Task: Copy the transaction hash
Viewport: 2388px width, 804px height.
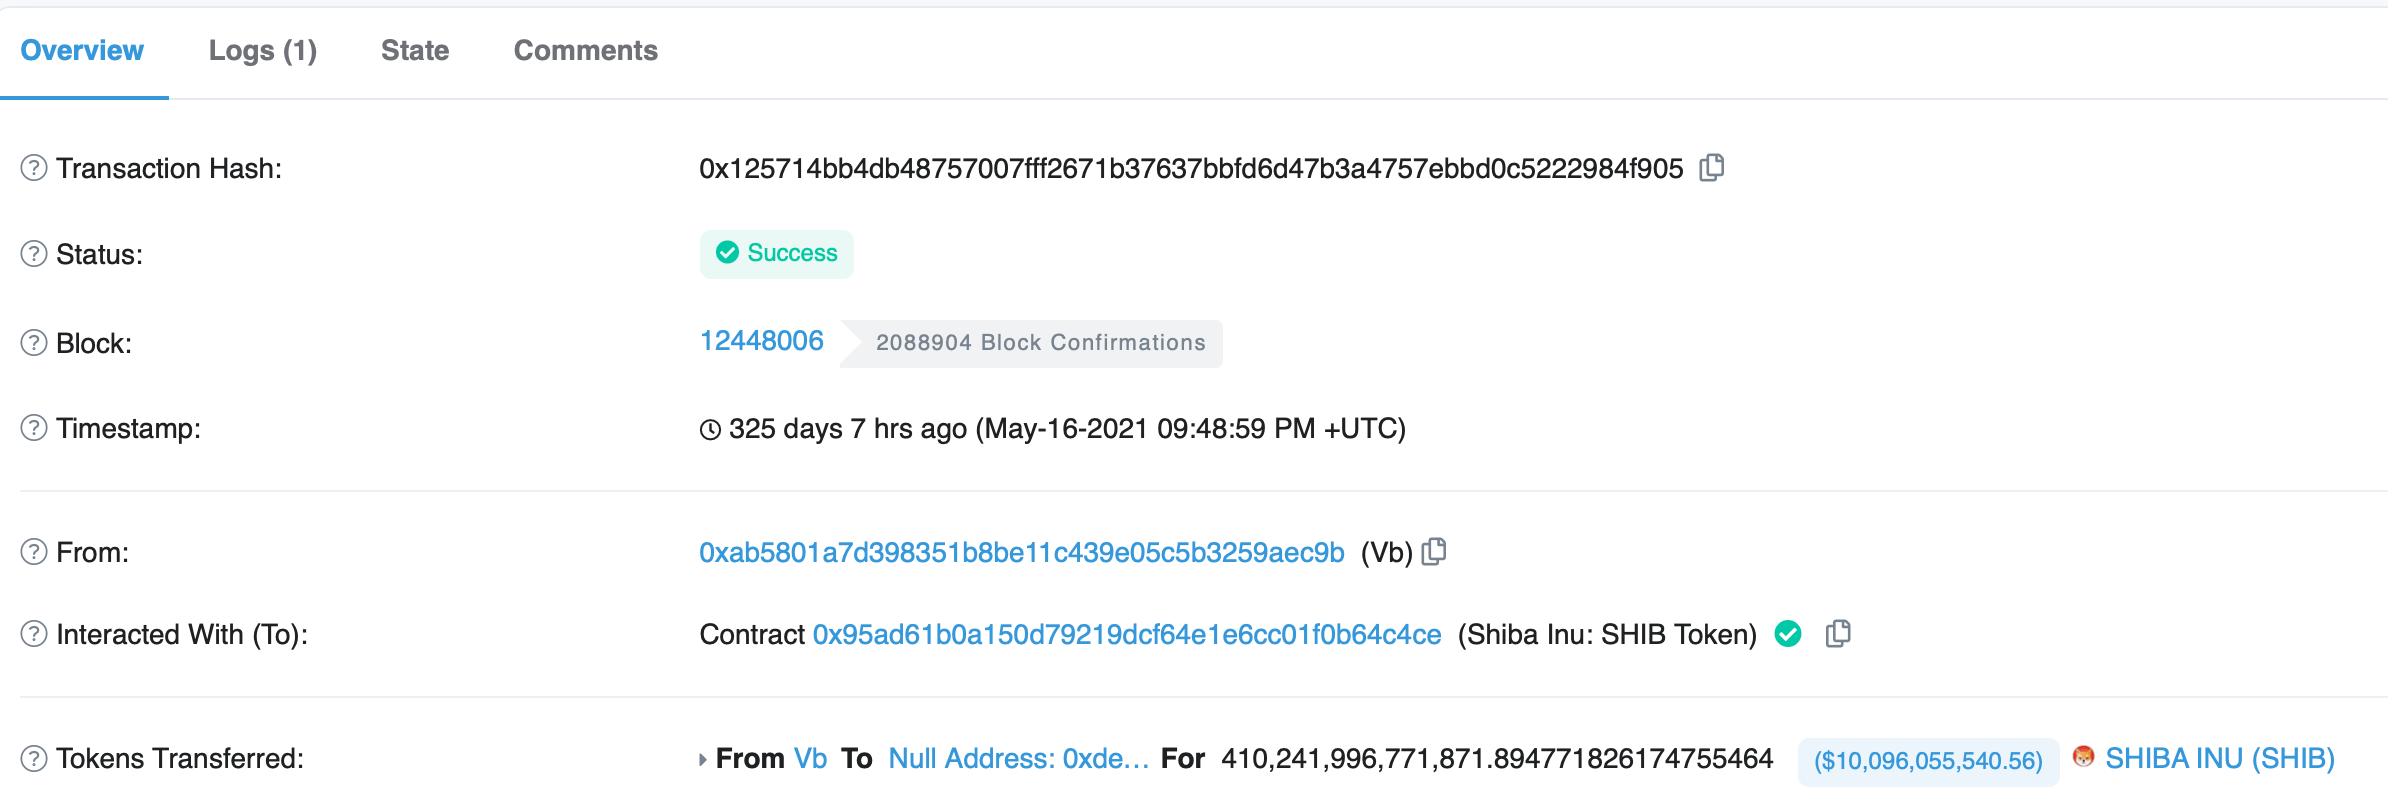Action: tap(1712, 168)
